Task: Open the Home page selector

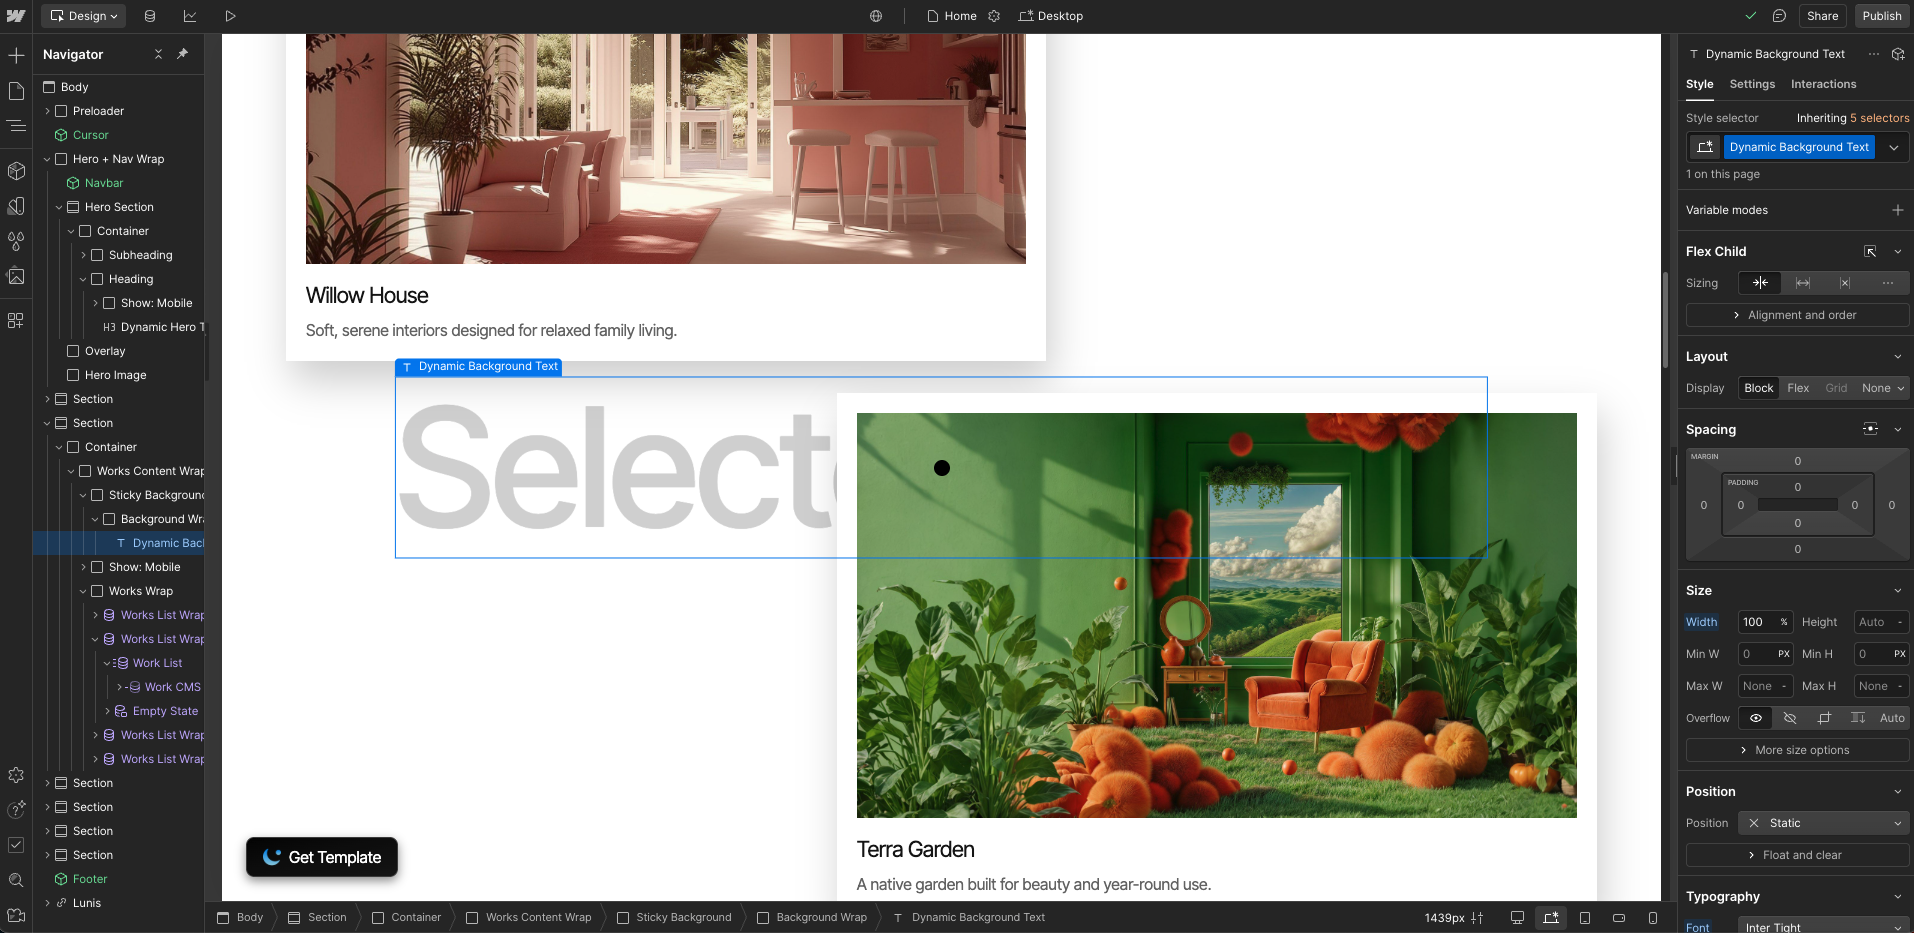Action: tap(952, 16)
